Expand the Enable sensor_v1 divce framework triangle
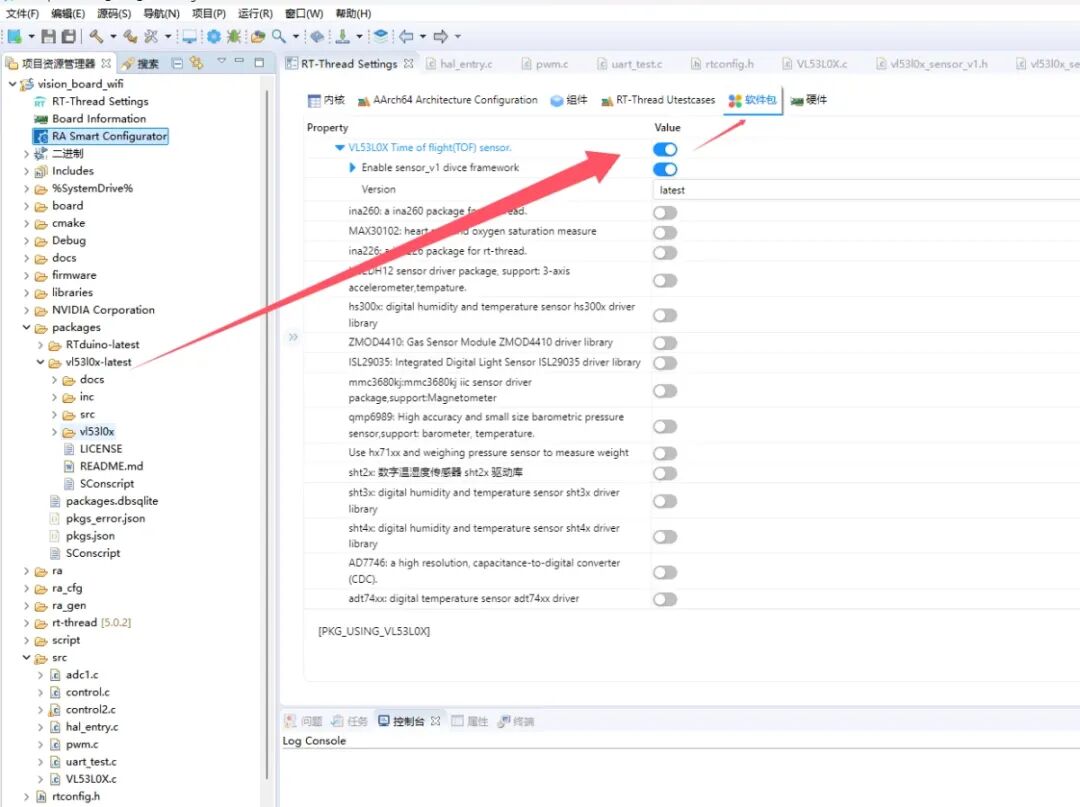Screen dimensions: 1080x807 click(352, 168)
